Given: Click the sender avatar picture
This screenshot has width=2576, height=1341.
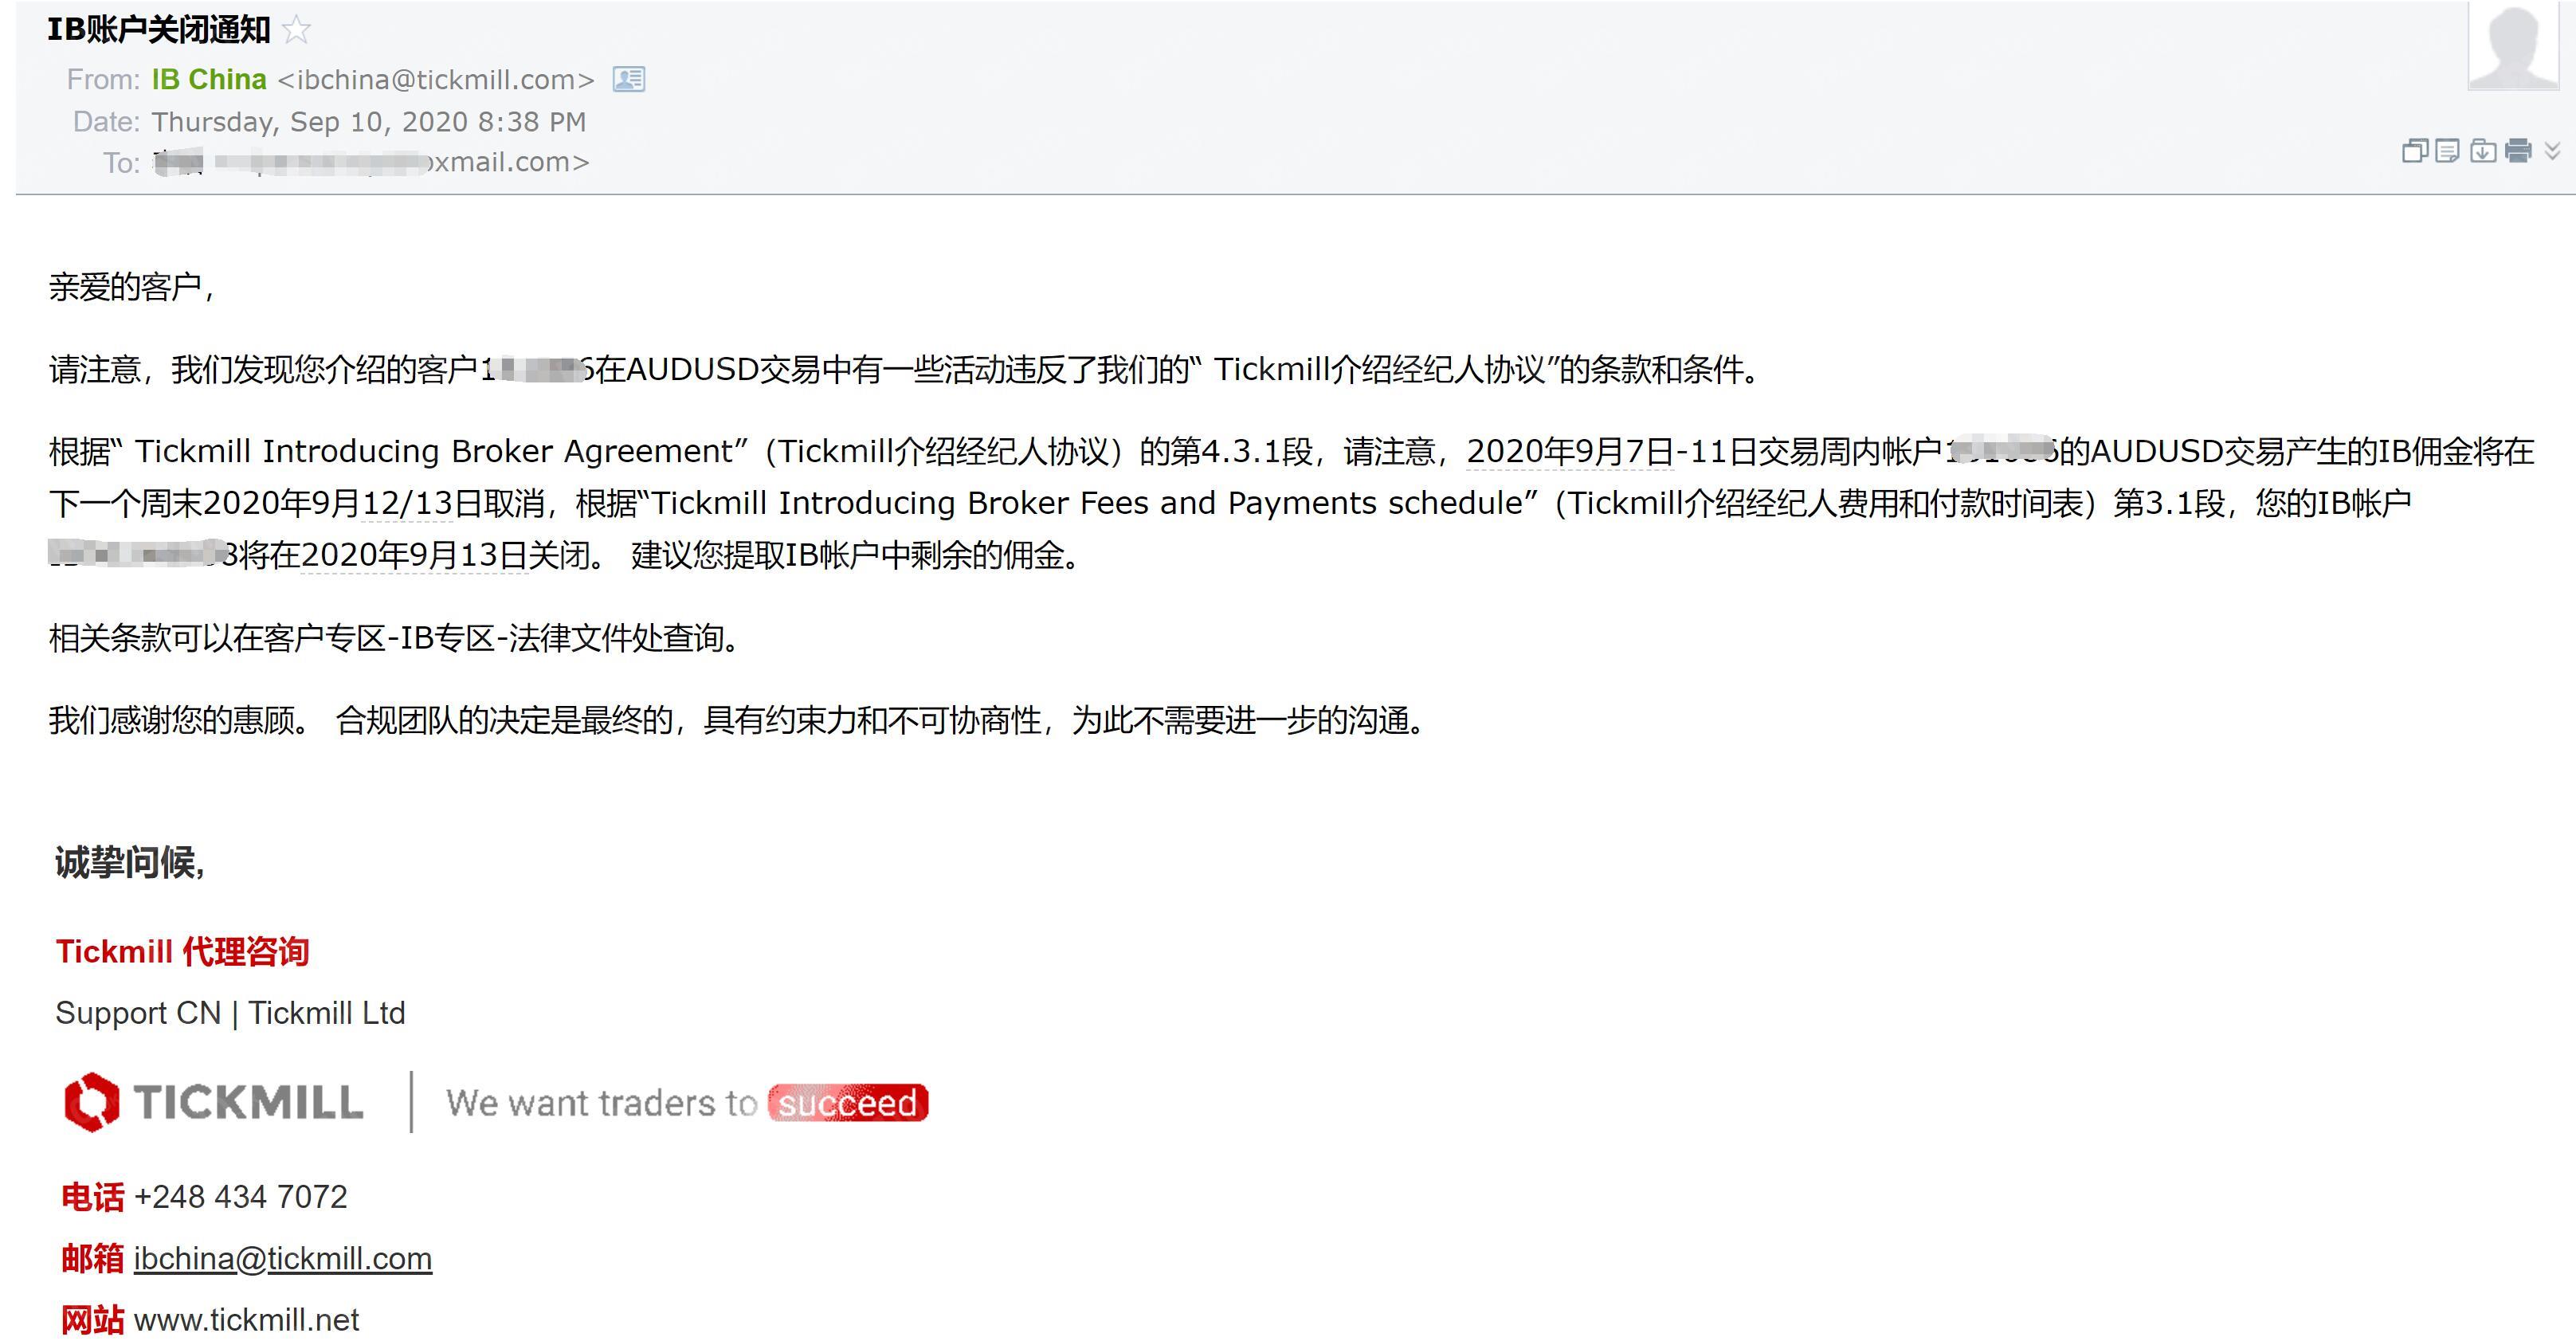Looking at the screenshot, I should point(2513,45).
